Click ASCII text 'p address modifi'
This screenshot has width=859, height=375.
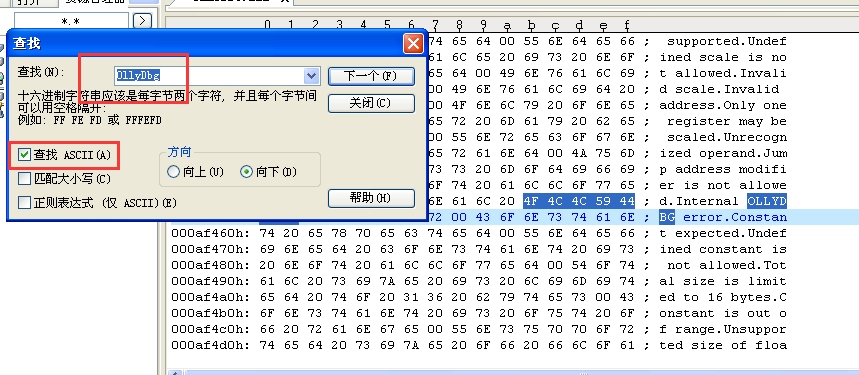click(x=723, y=169)
